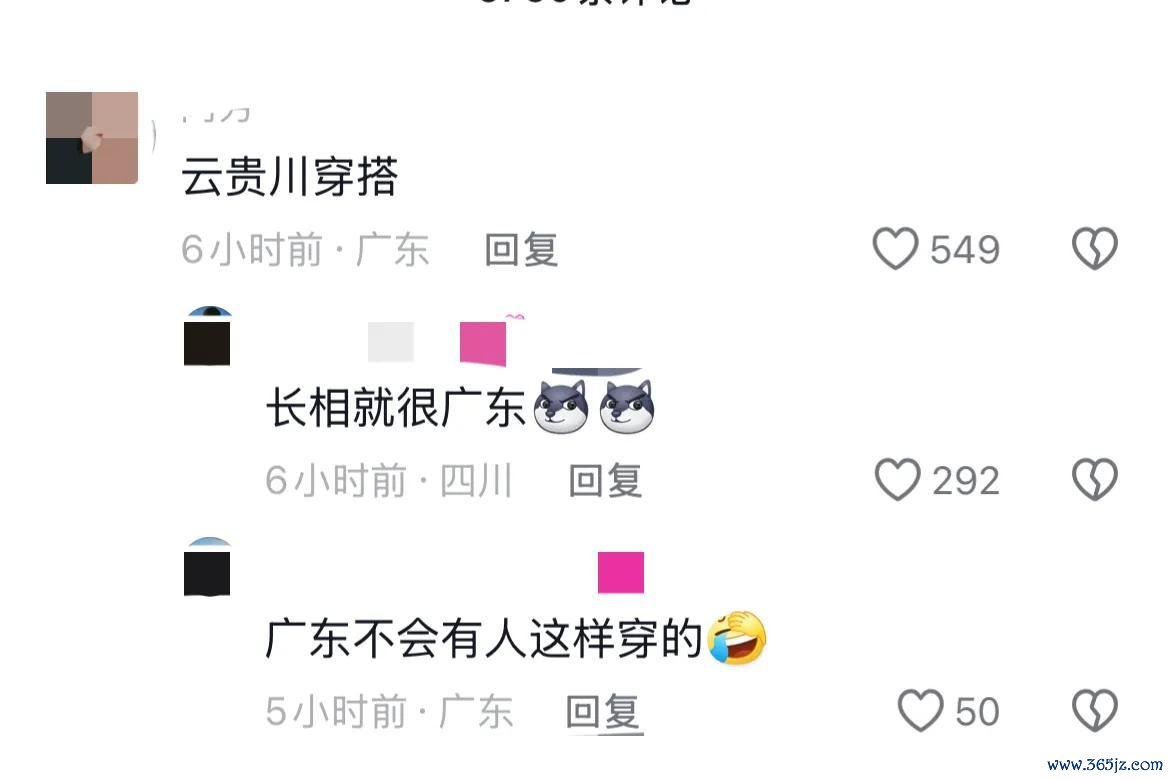Open the www.365jz.com watermark link

pos(1104,764)
